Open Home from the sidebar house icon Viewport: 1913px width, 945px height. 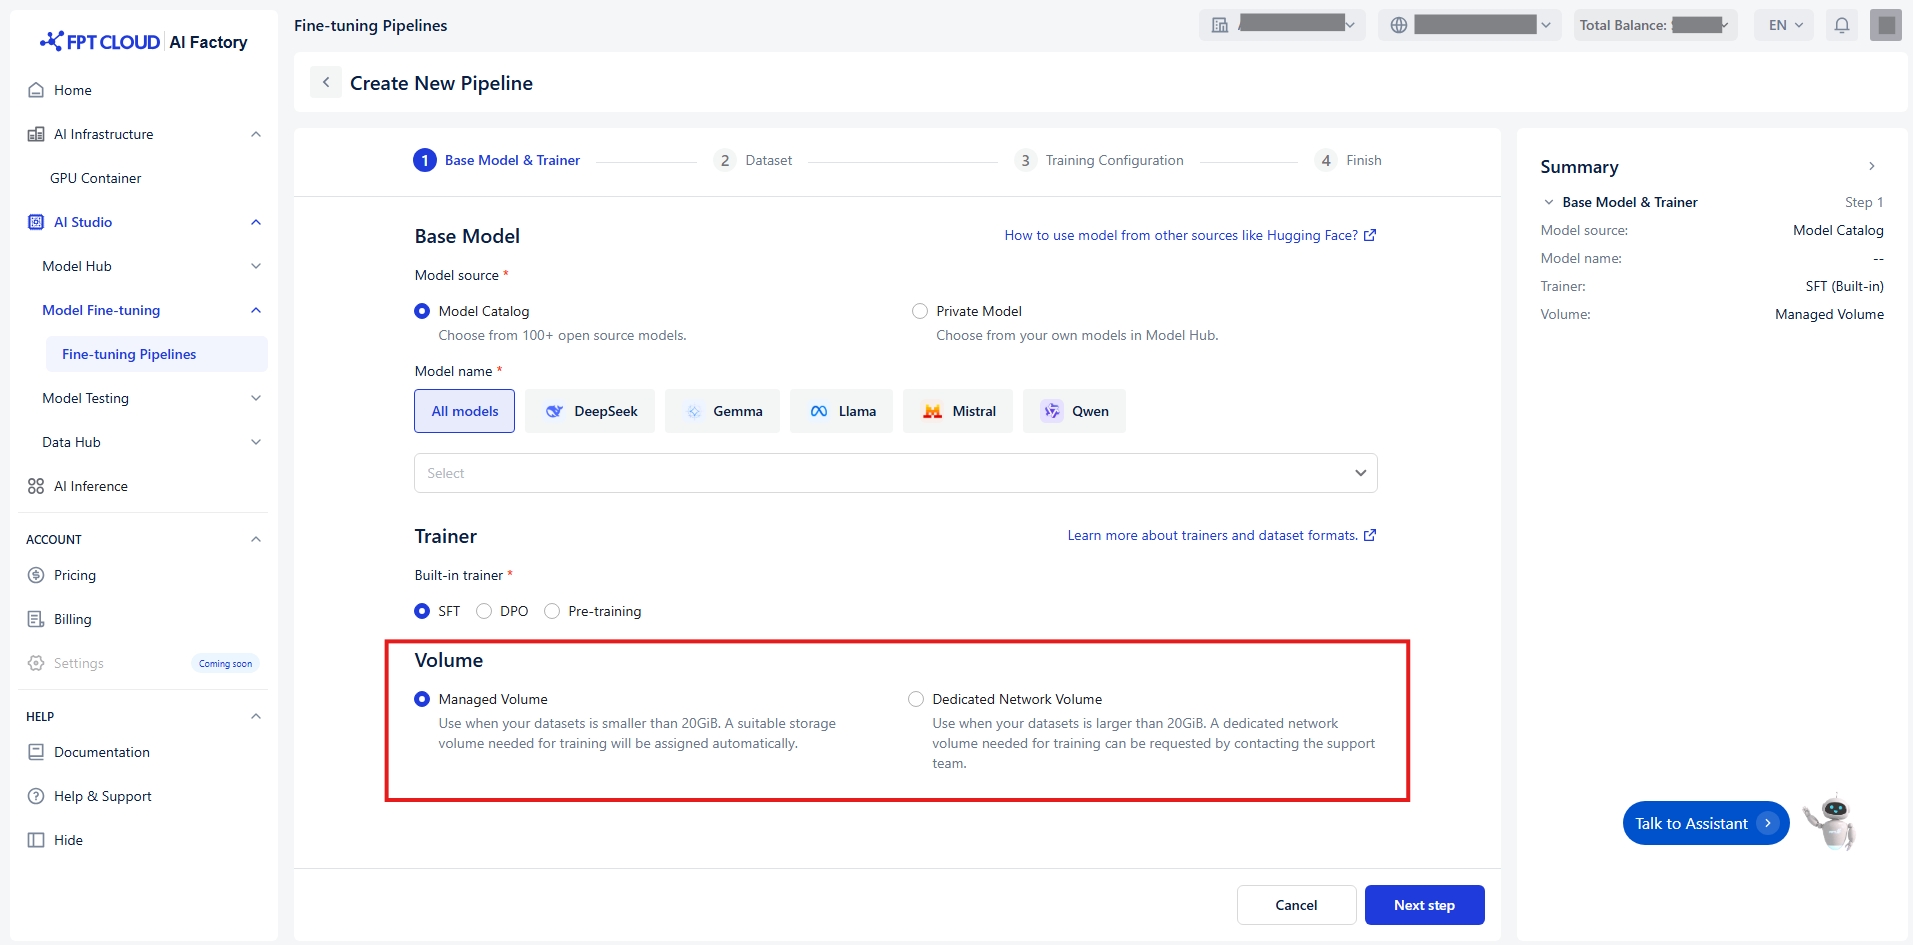point(36,90)
